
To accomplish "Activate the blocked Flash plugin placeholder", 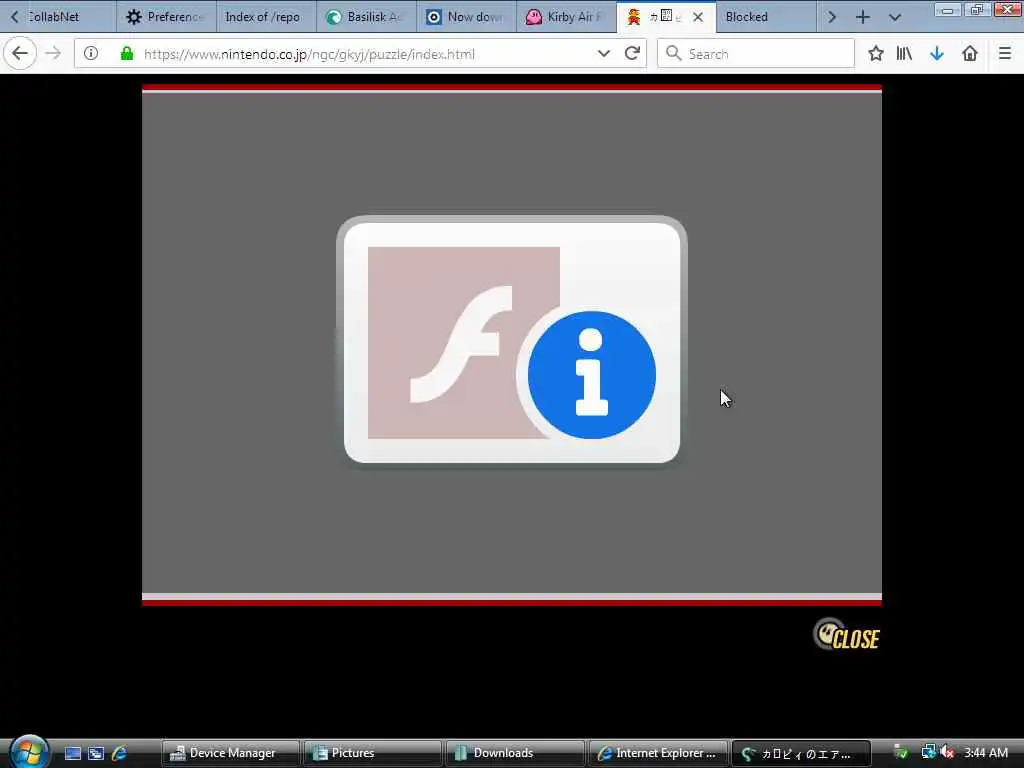I will tap(511, 342).
